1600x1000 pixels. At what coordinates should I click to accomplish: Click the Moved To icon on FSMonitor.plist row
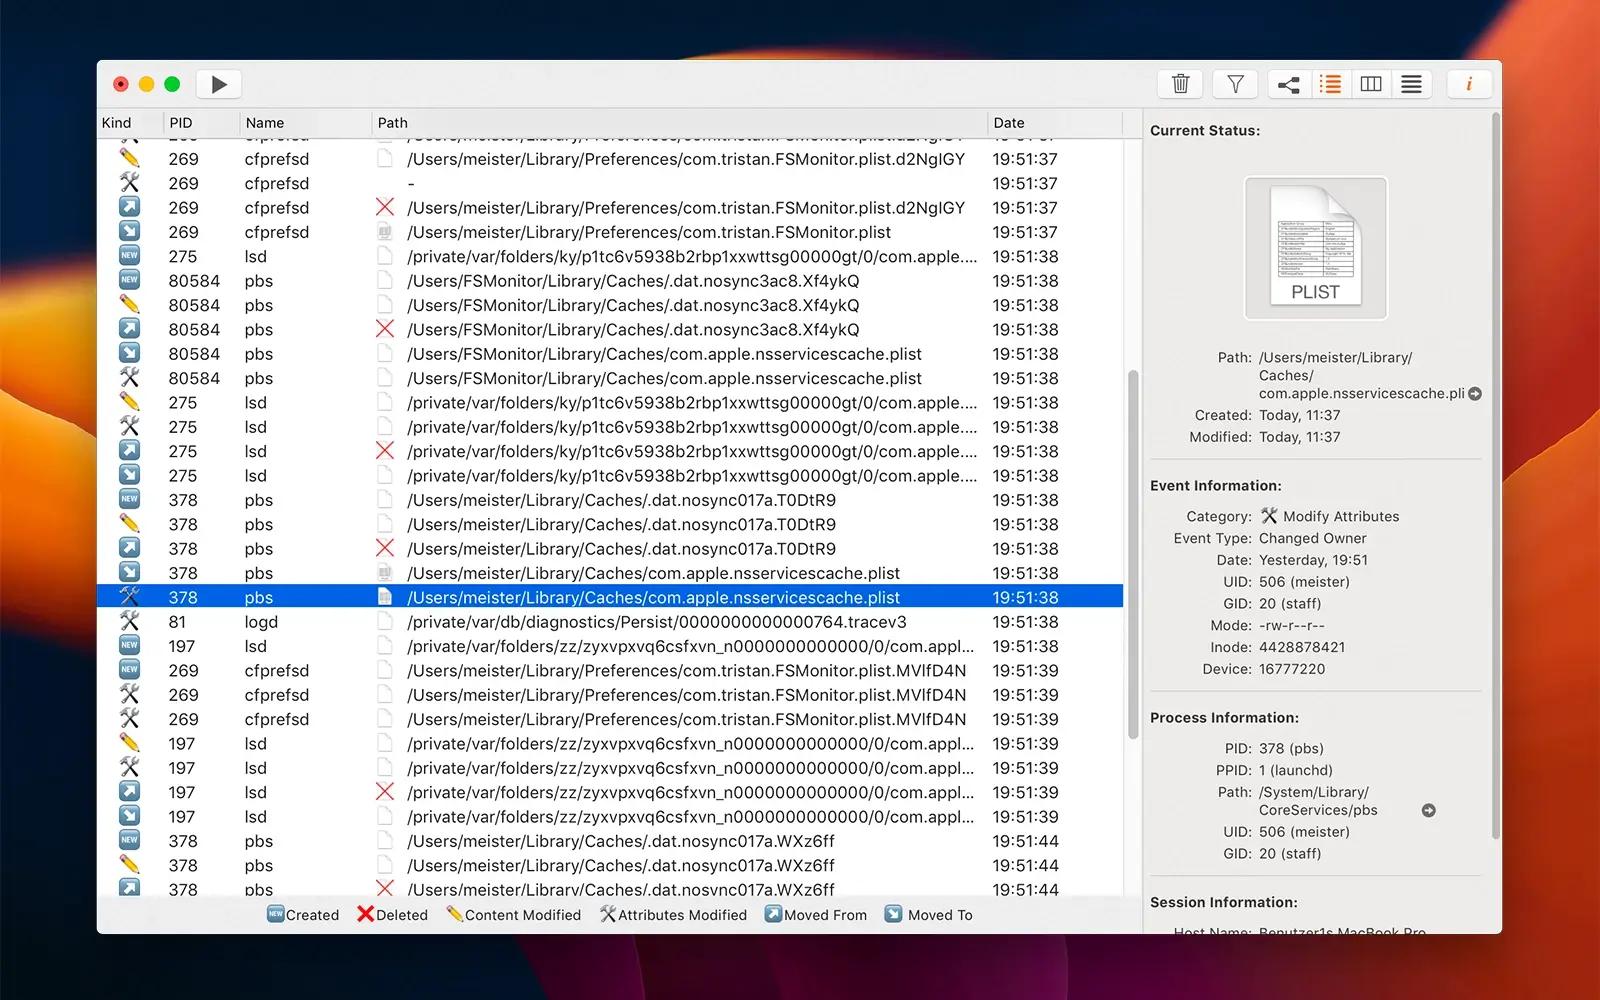129,231
